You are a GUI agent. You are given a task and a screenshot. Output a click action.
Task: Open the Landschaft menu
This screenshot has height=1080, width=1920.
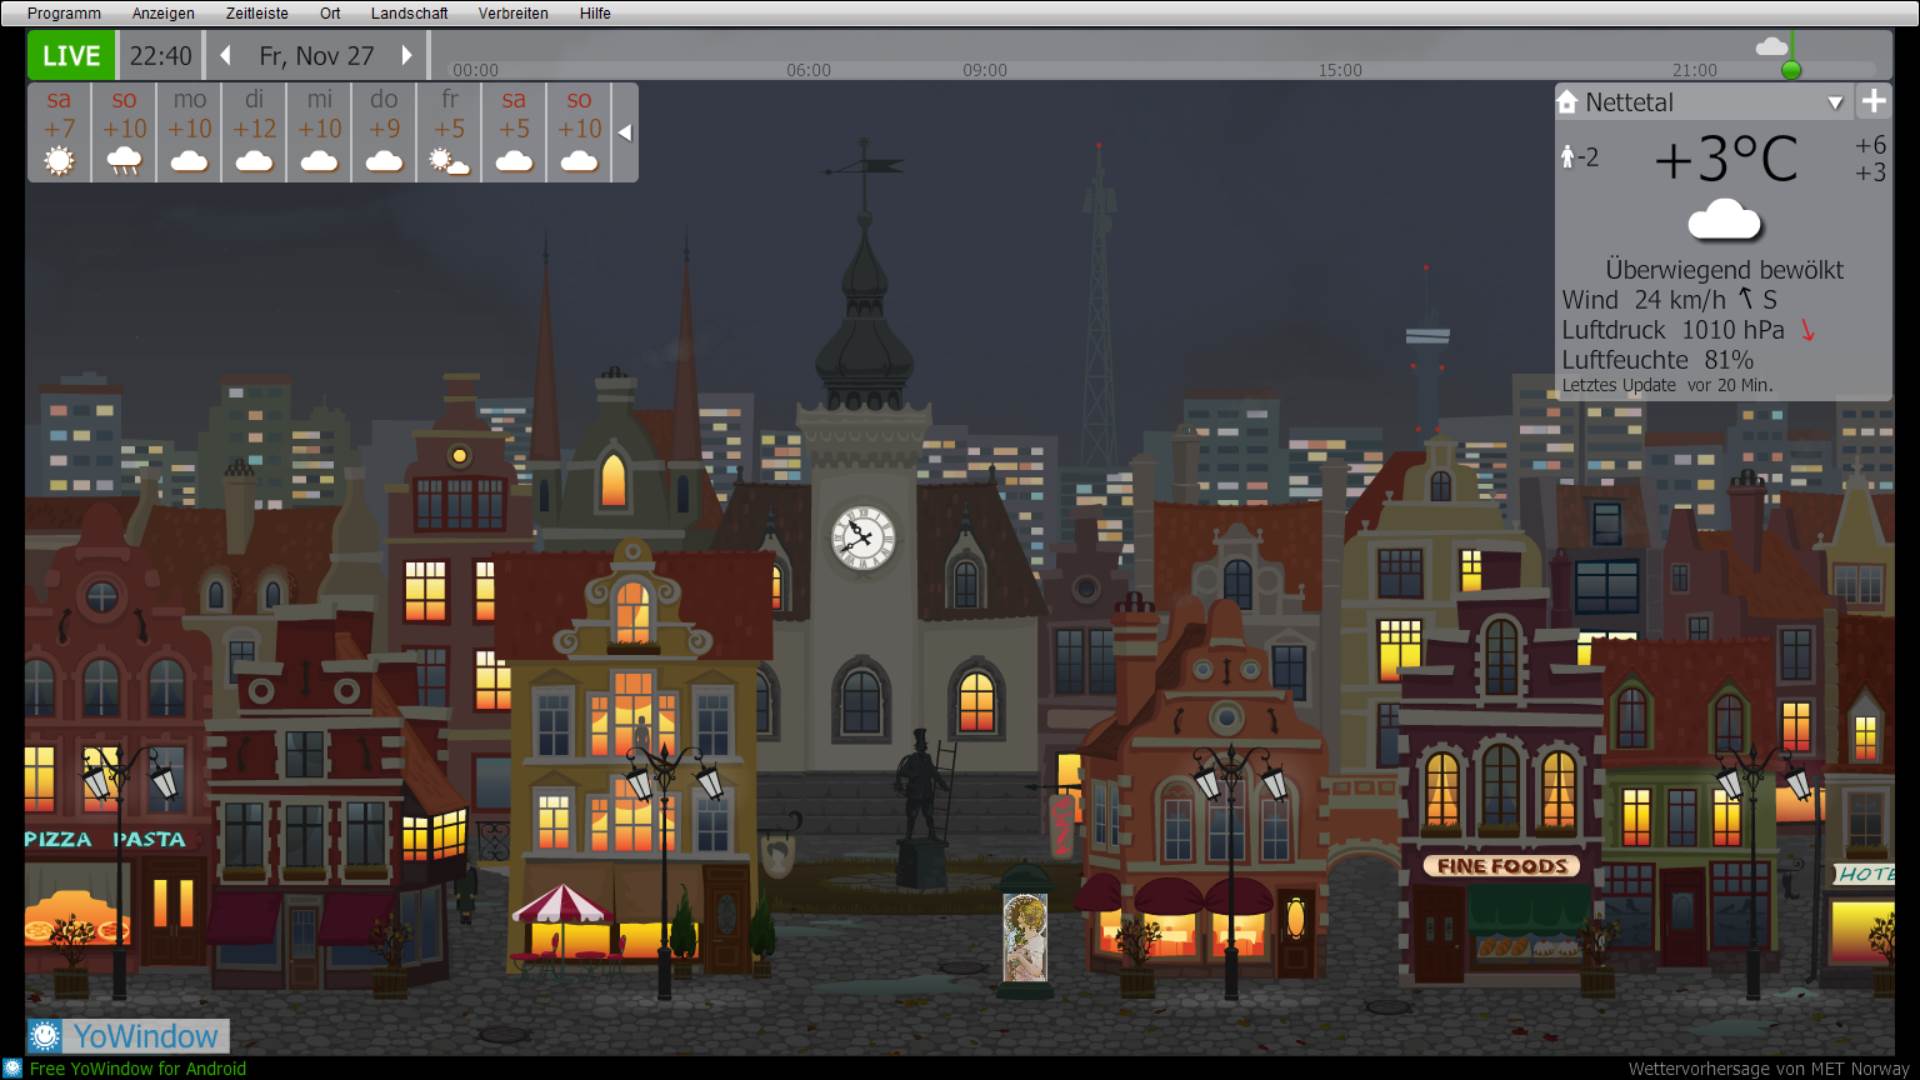(x=409, y=13)
